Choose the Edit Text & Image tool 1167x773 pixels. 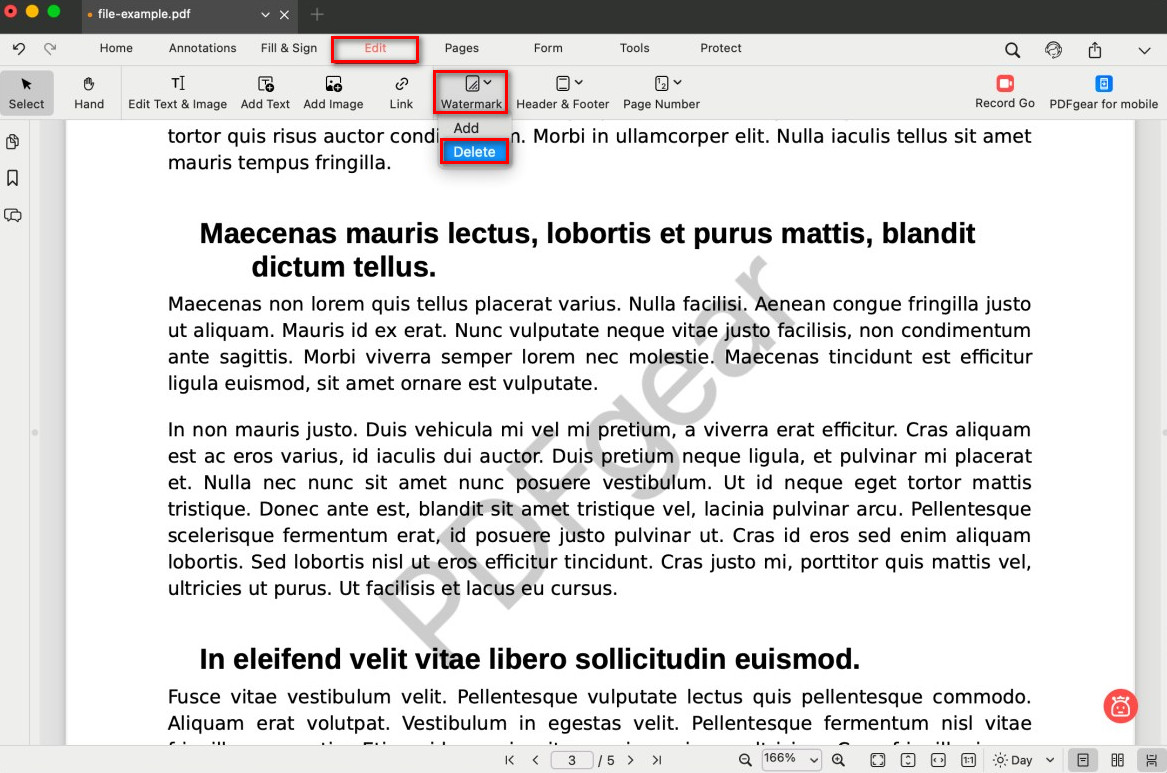[177, 92]
